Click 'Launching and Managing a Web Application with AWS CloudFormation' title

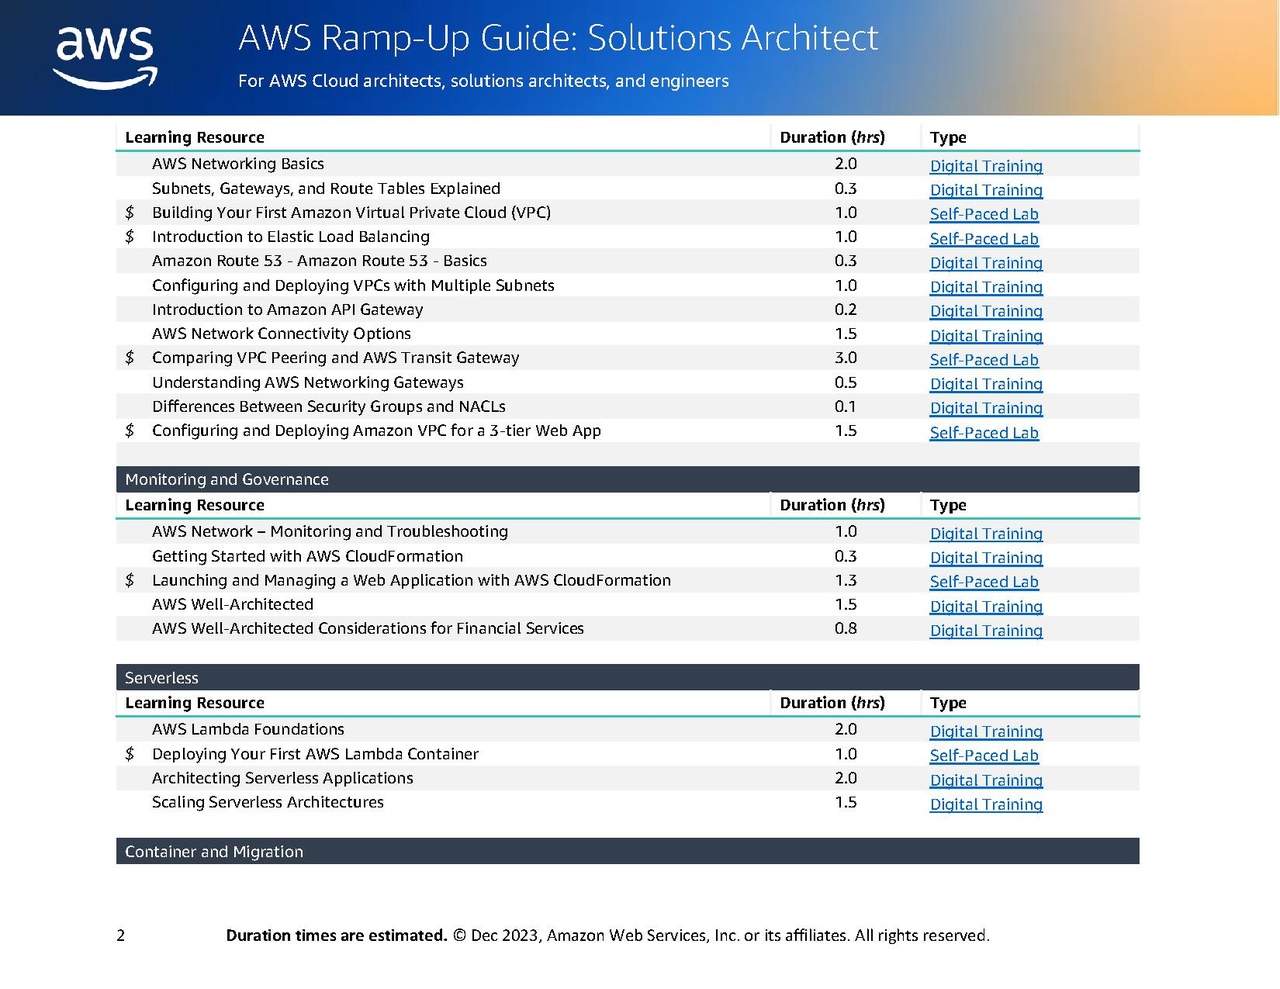pos(411,580)
